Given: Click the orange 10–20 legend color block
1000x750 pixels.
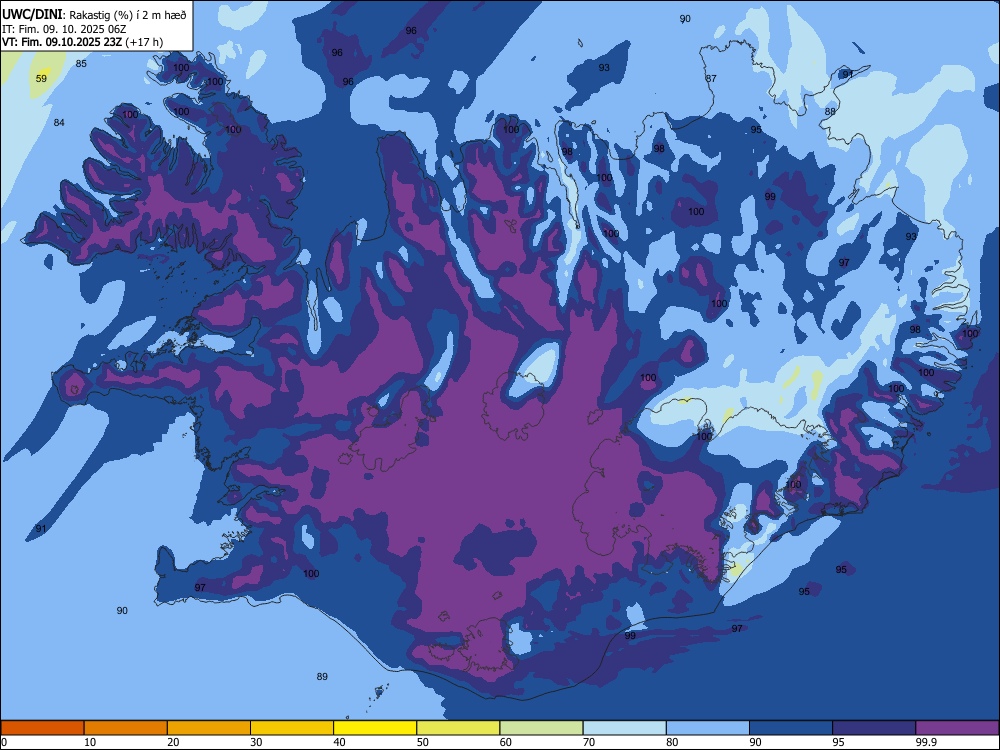Looking at the screenshot, I should (x=126, y=728).
